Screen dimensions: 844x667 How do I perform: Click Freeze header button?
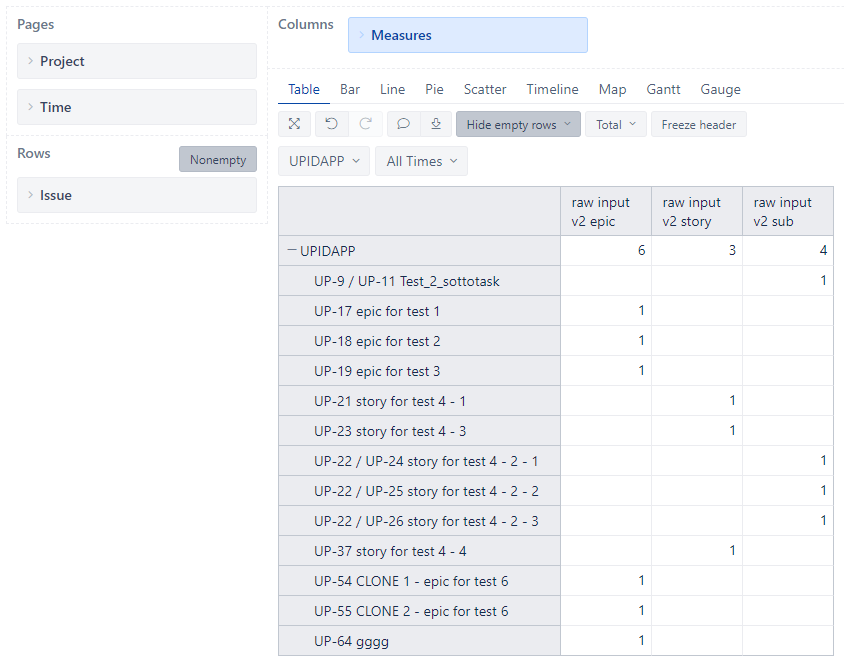pyautogui.click(x=699, y=124)
